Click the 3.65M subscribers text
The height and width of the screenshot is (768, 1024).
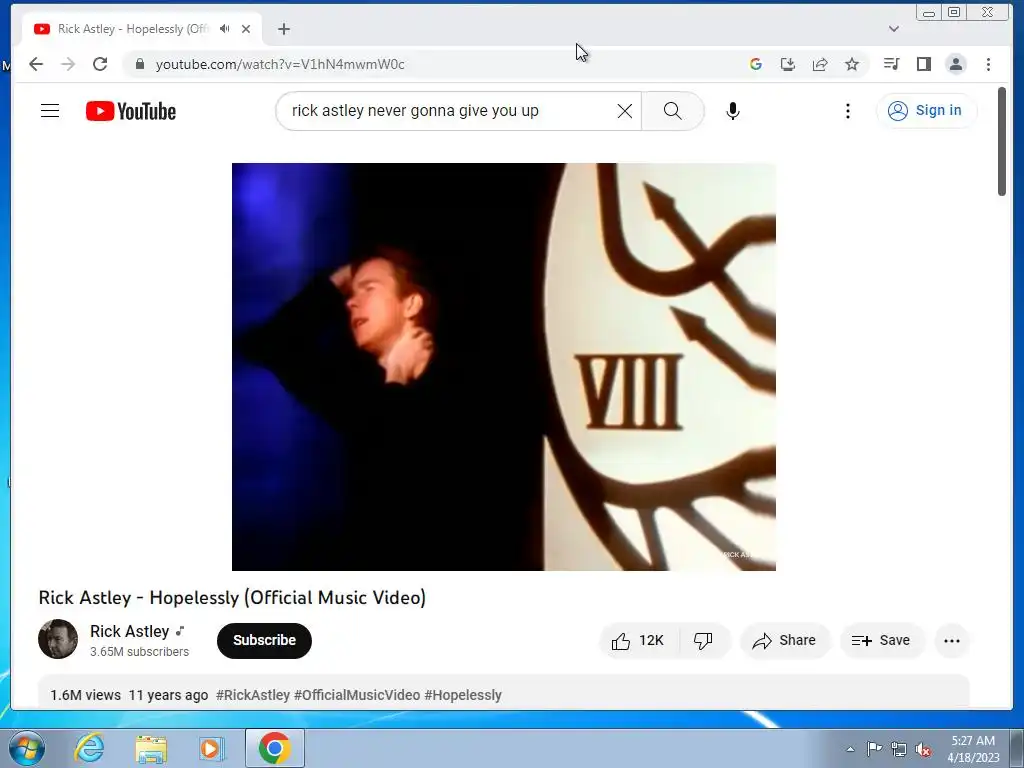click(x=140, y=652)
